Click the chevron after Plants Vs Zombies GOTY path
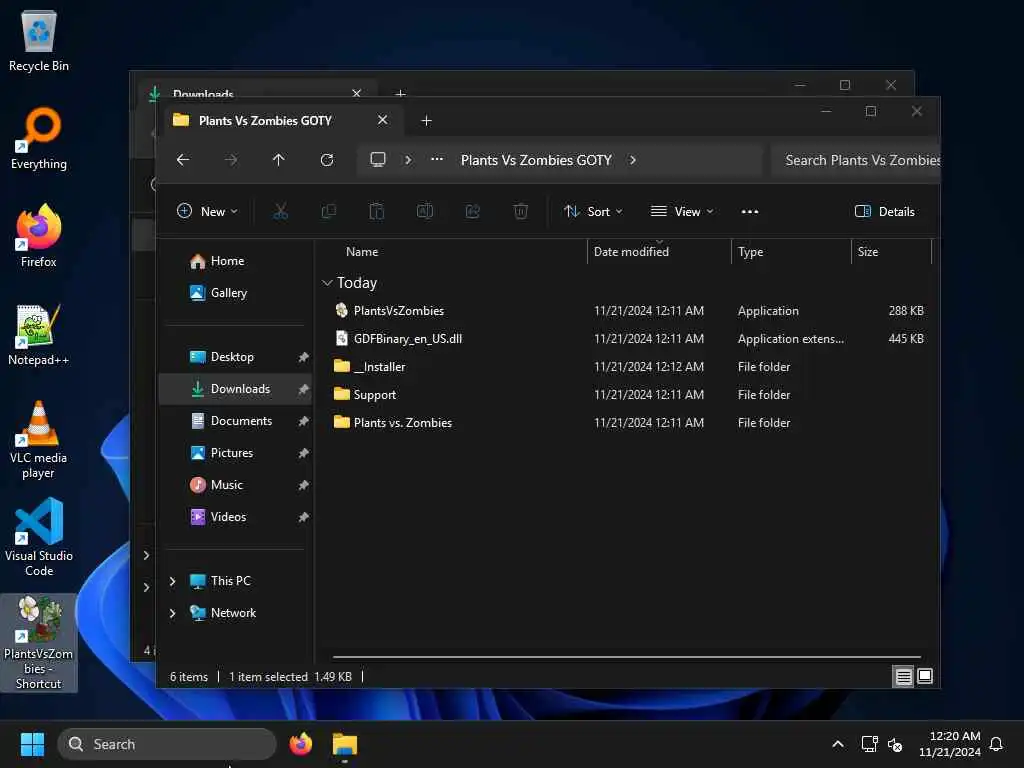The width and height of the screenshot is (1024, 768). (x=632, y=160)
